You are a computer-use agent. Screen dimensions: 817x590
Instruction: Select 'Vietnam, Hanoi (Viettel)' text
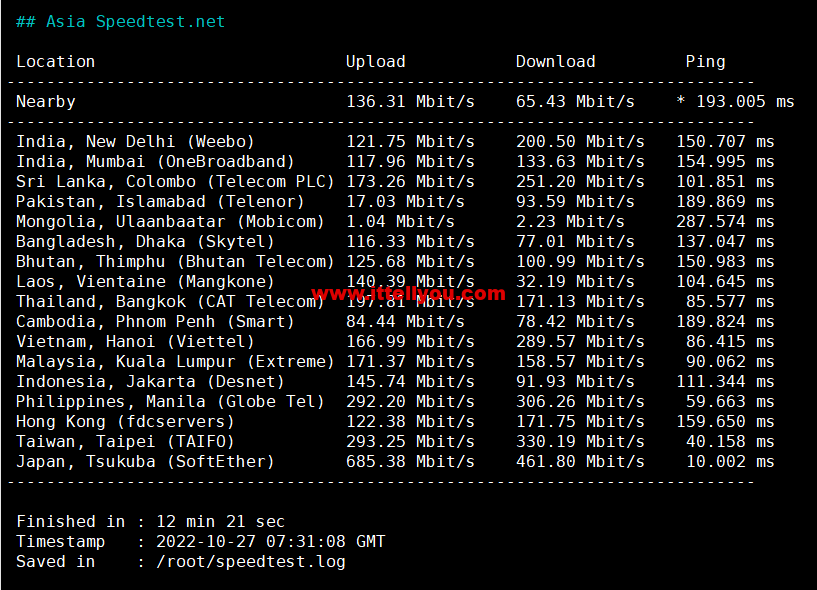click(135, 342)
